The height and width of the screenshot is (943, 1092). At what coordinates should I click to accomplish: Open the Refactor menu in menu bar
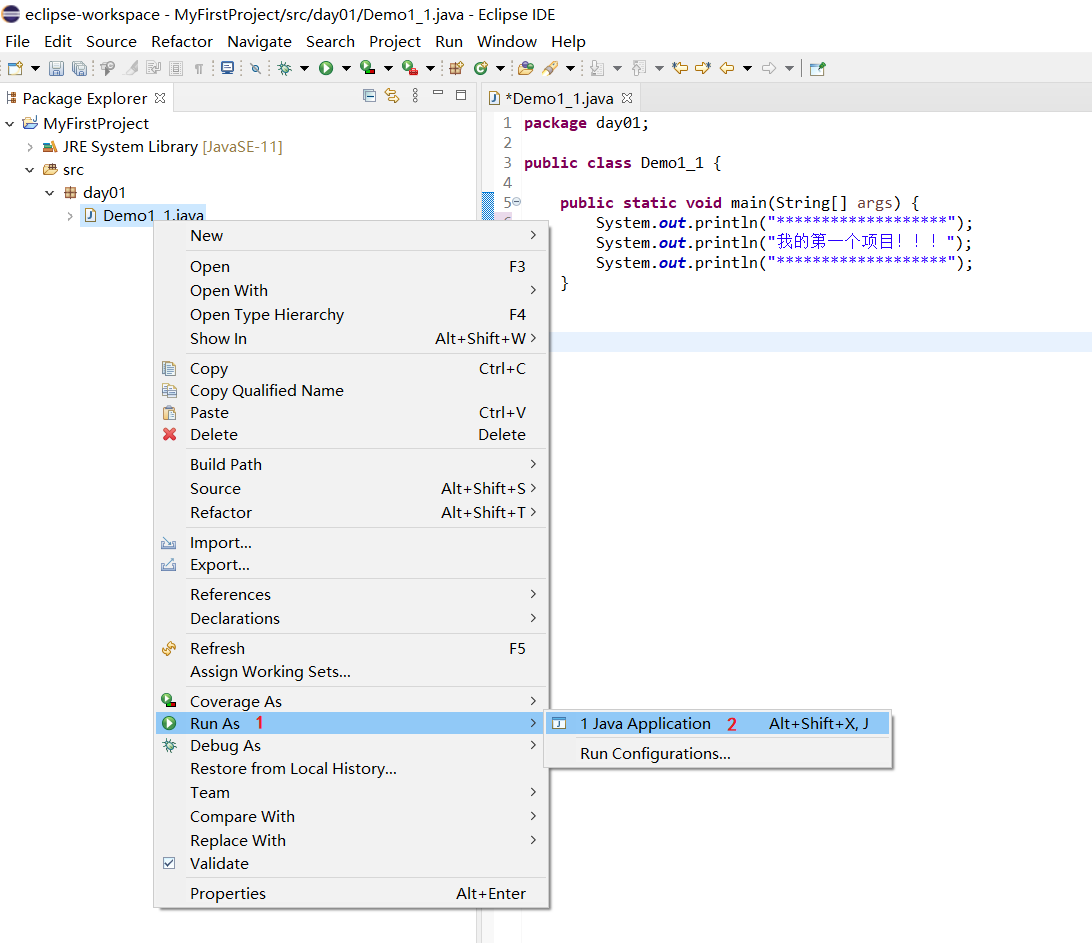[182, 42]
